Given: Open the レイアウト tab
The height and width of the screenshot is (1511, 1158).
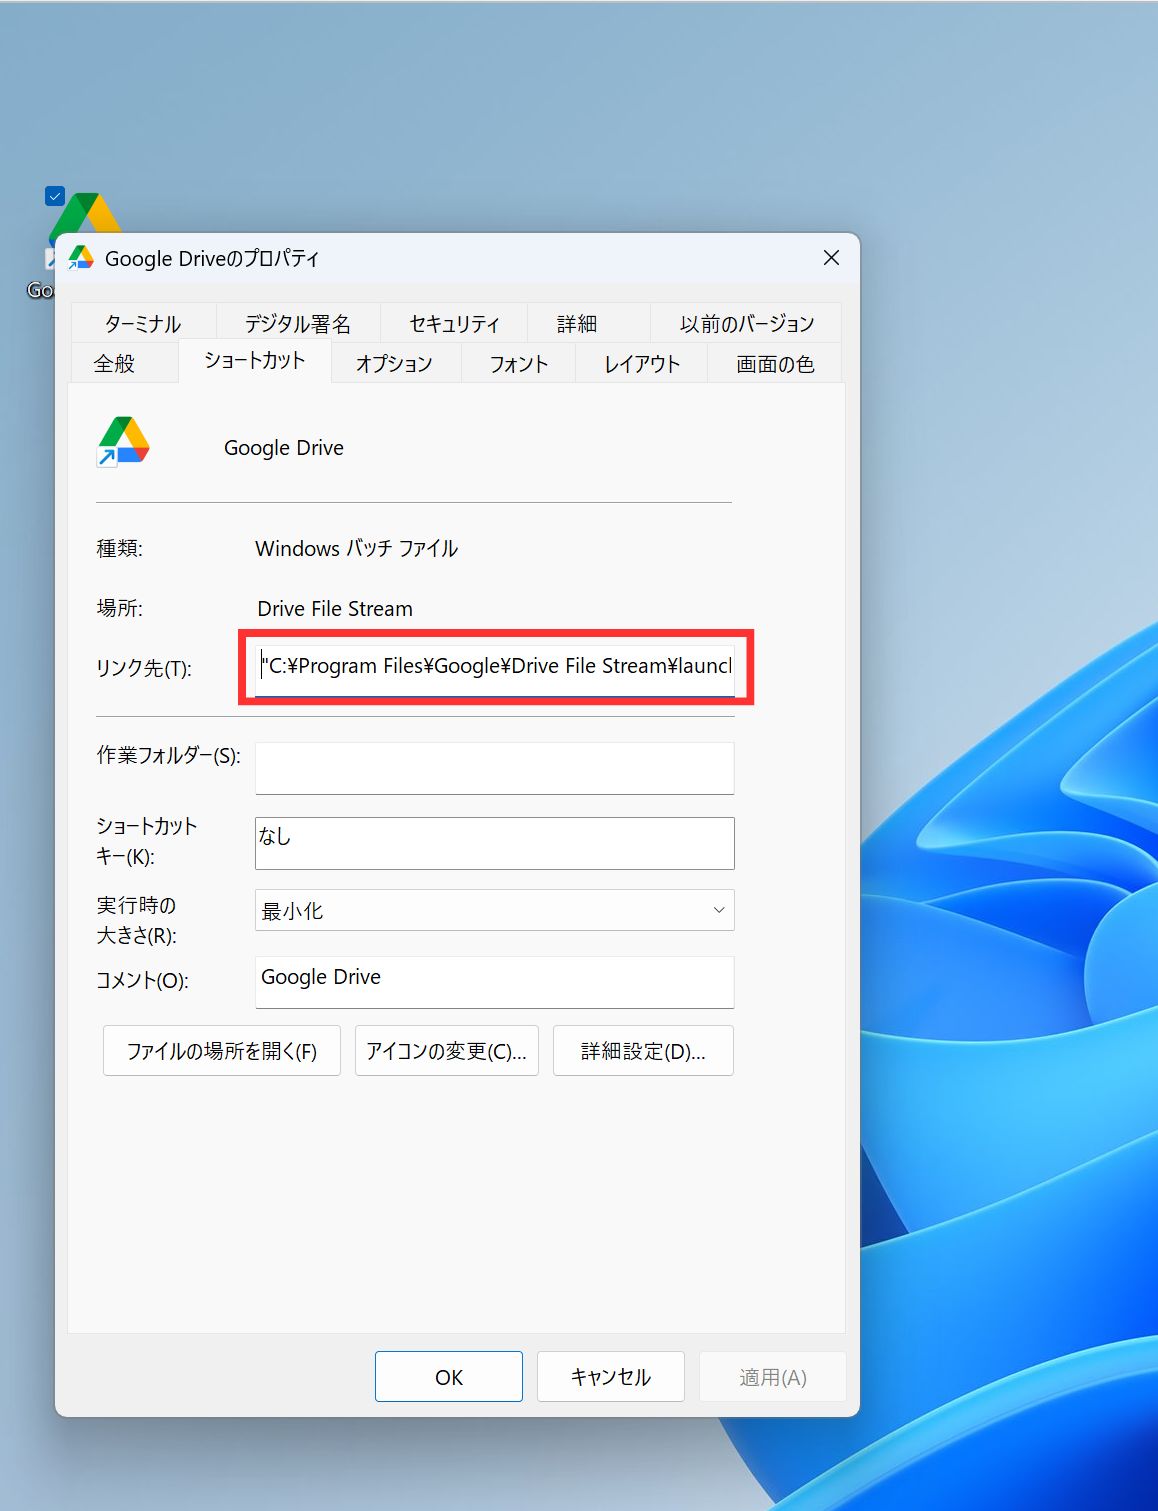Looking at the screenshot, I should click(641, 363).
